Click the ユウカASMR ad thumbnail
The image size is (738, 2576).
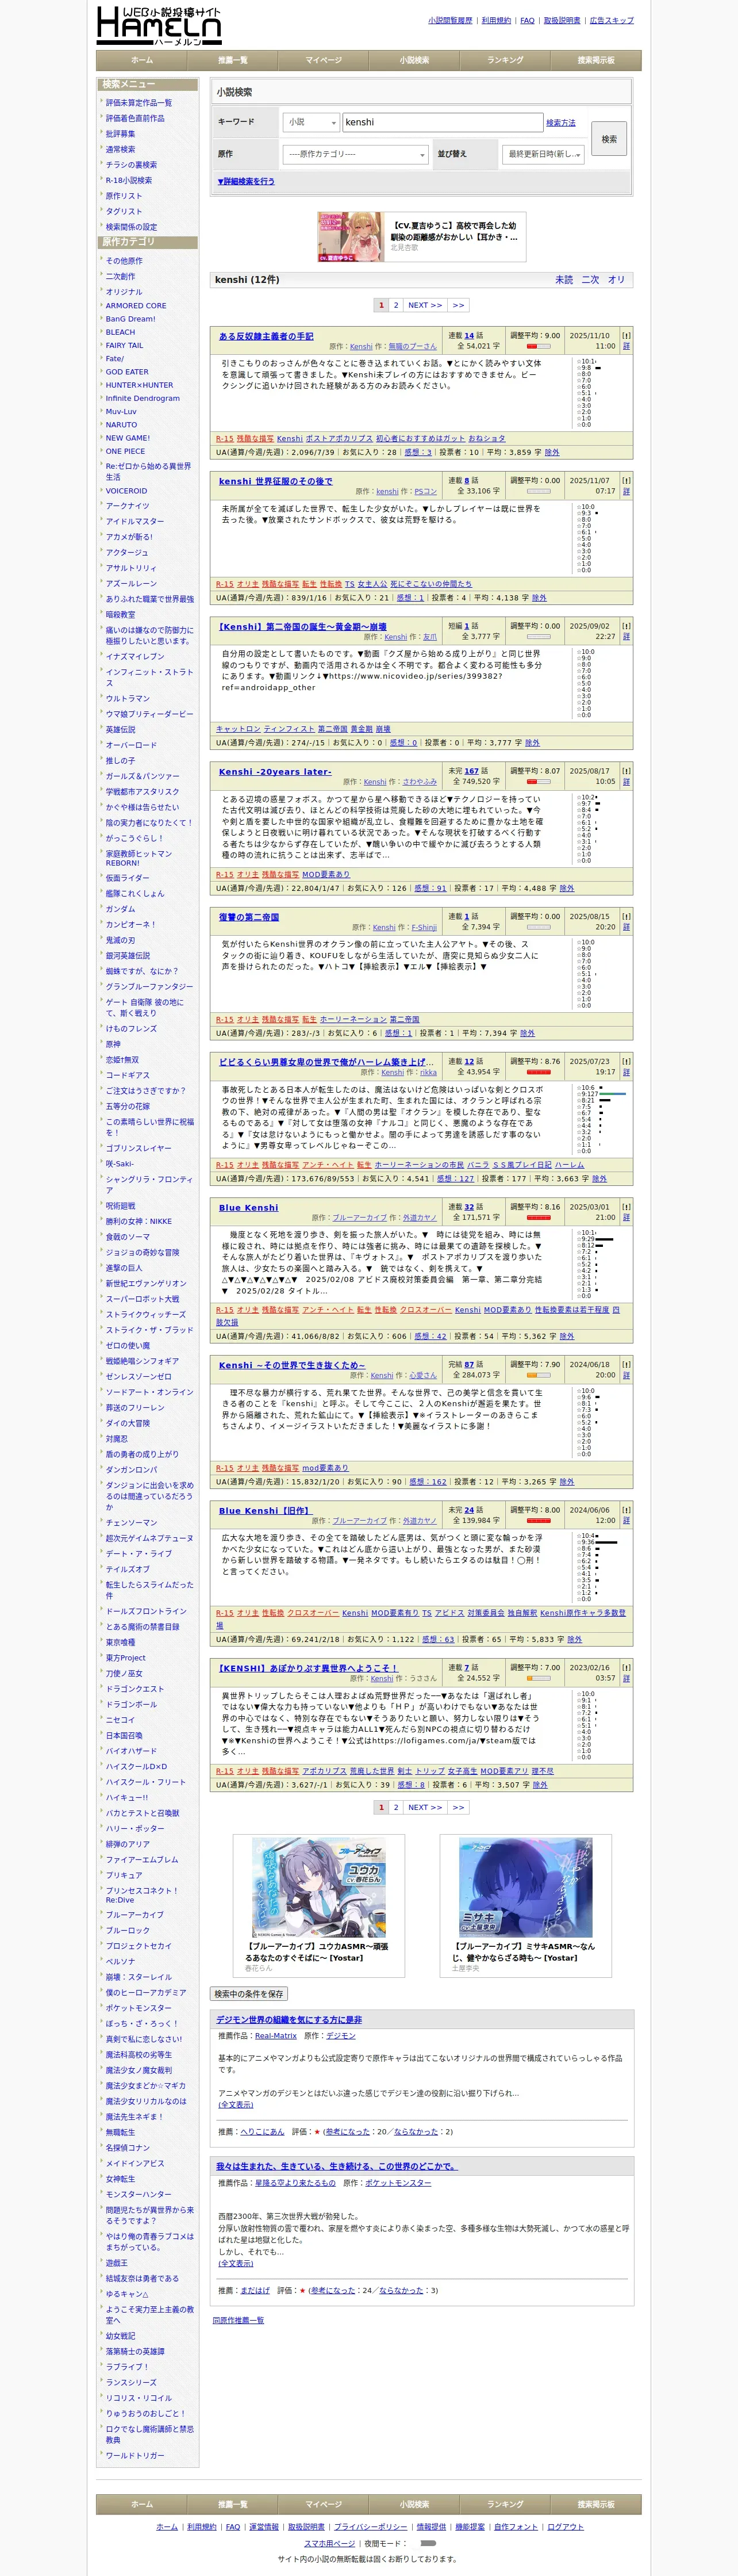319,1888
